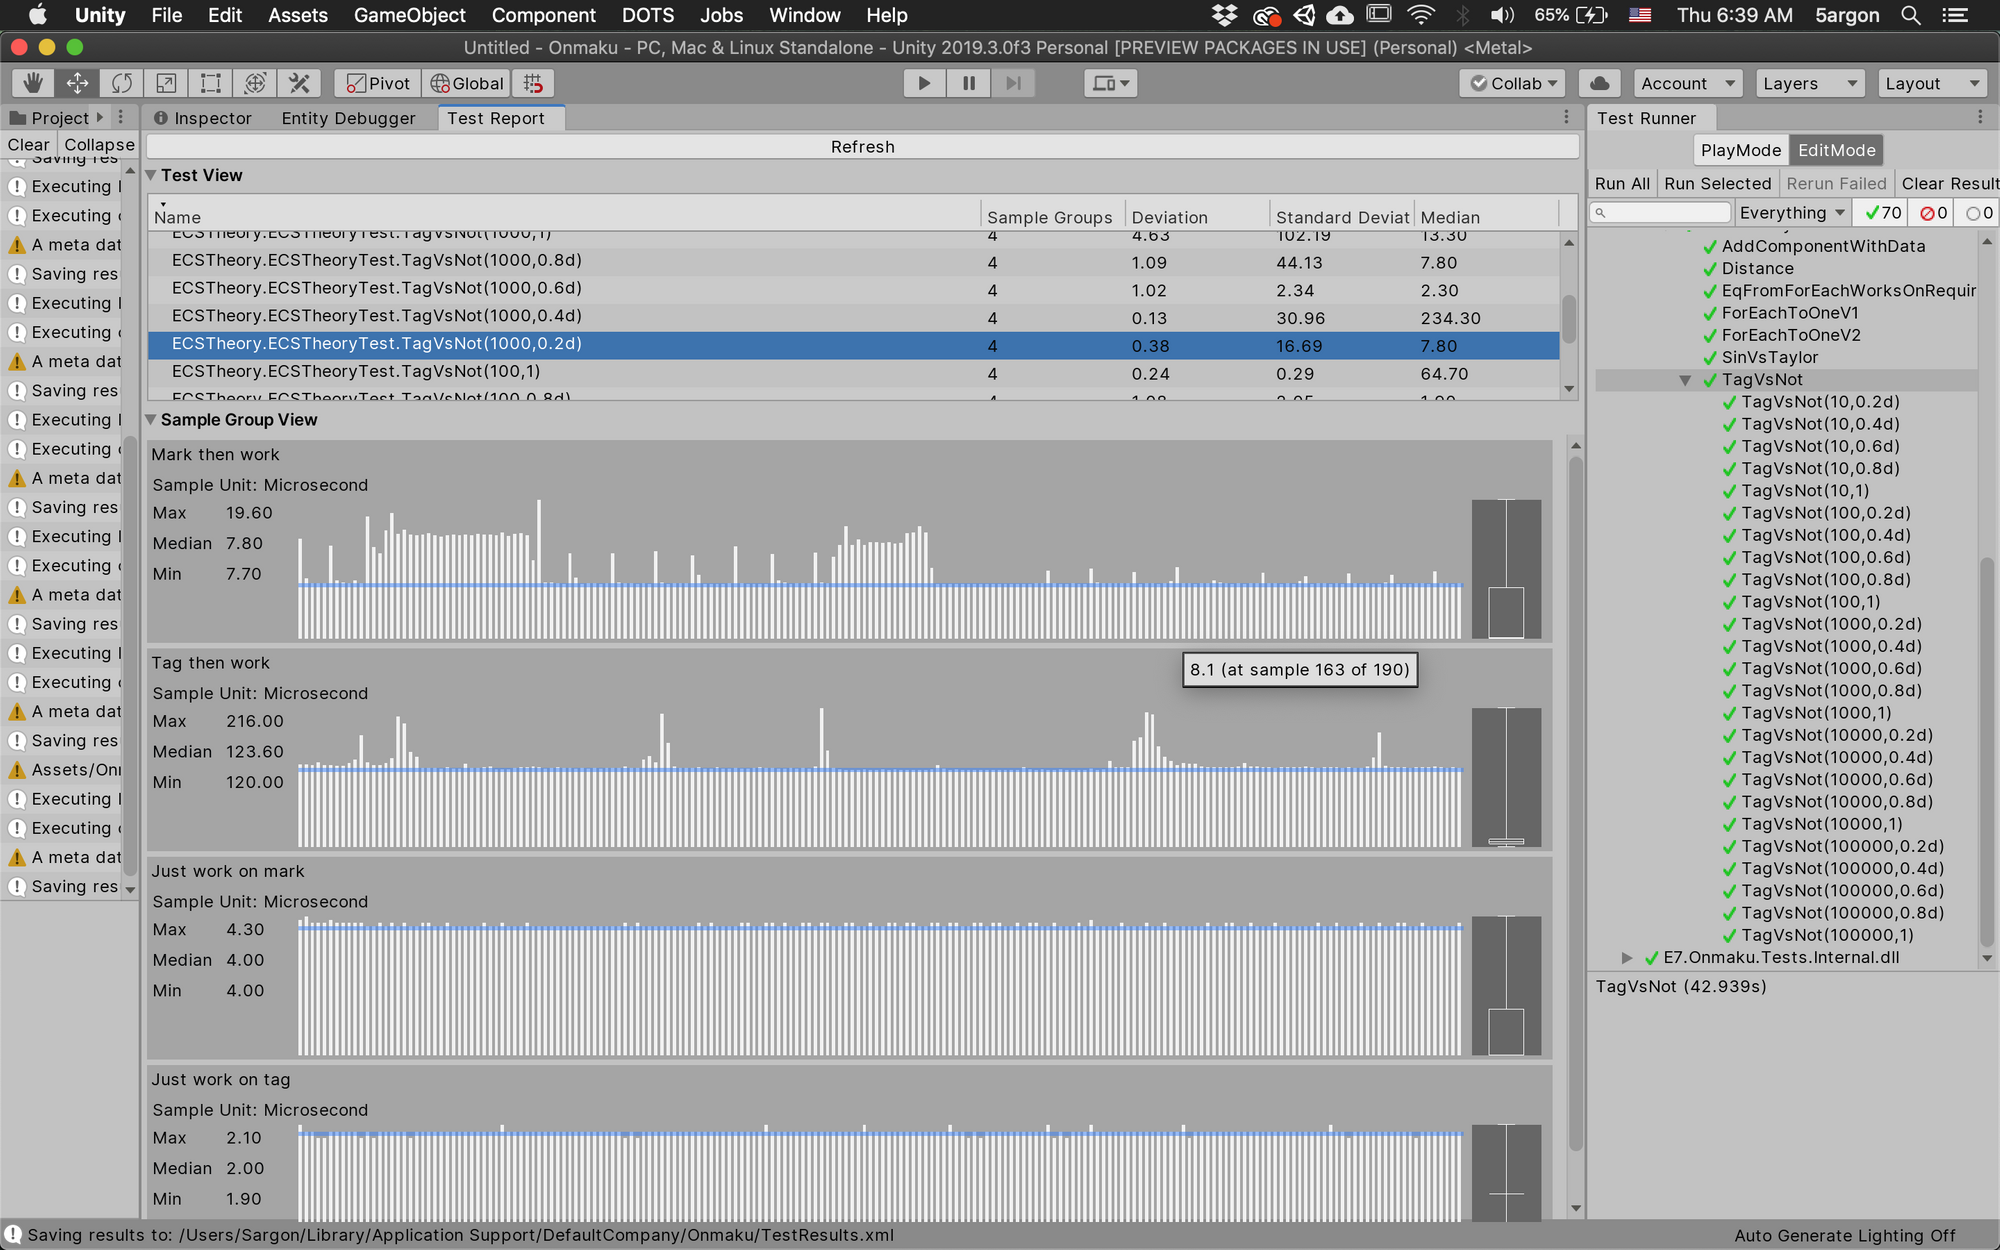2000x1250 pixels.
Task: Switch to the Entity Debugger tab
Action: pos(349,117)
